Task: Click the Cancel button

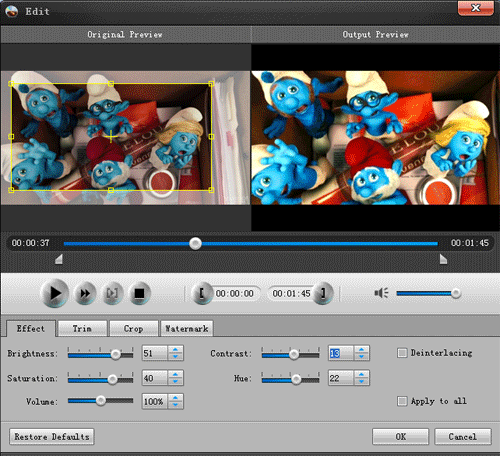Action: pyautogui.click(x=463, y=437)
